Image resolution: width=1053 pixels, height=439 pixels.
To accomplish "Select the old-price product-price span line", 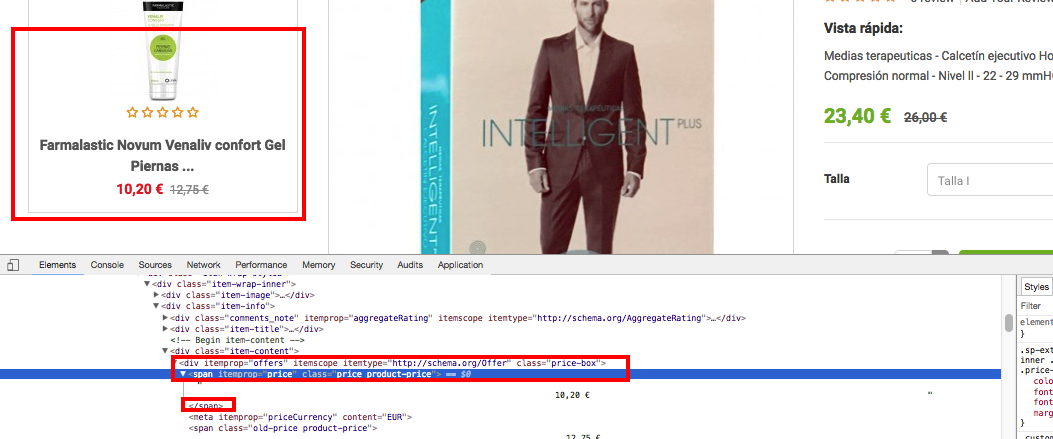I will point(282,428).
